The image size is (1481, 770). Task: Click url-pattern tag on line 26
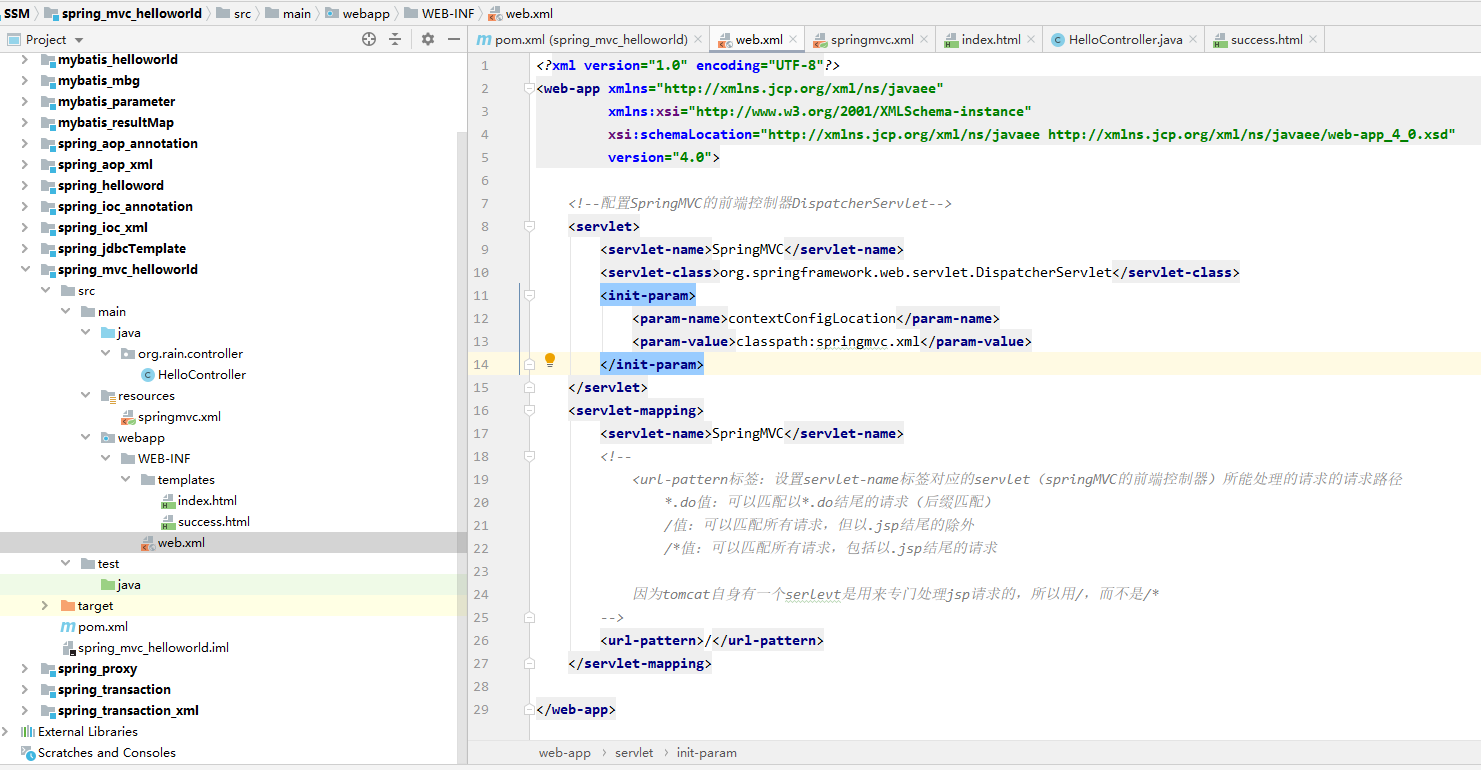652,640
